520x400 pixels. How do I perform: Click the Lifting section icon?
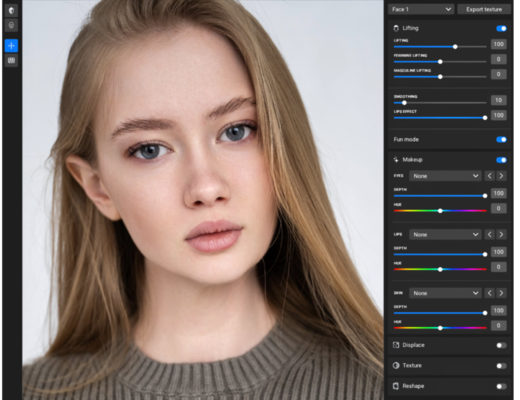tap(396, 28)
